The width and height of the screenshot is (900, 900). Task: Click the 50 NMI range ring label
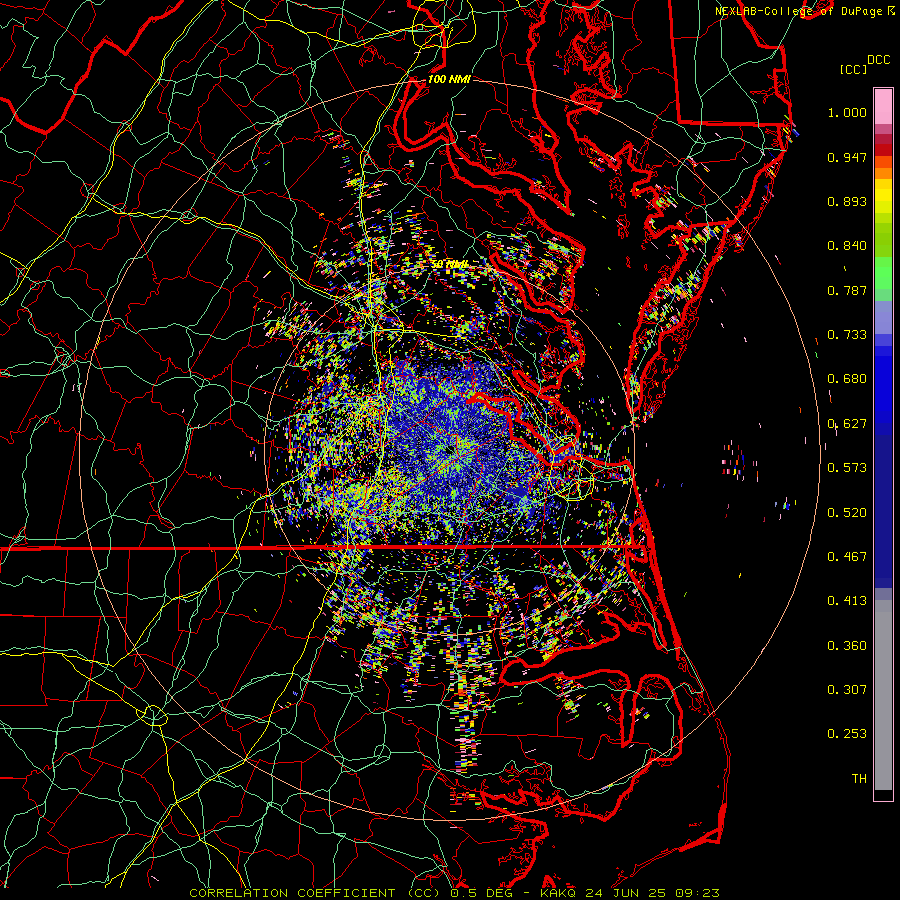coord(449,264)
